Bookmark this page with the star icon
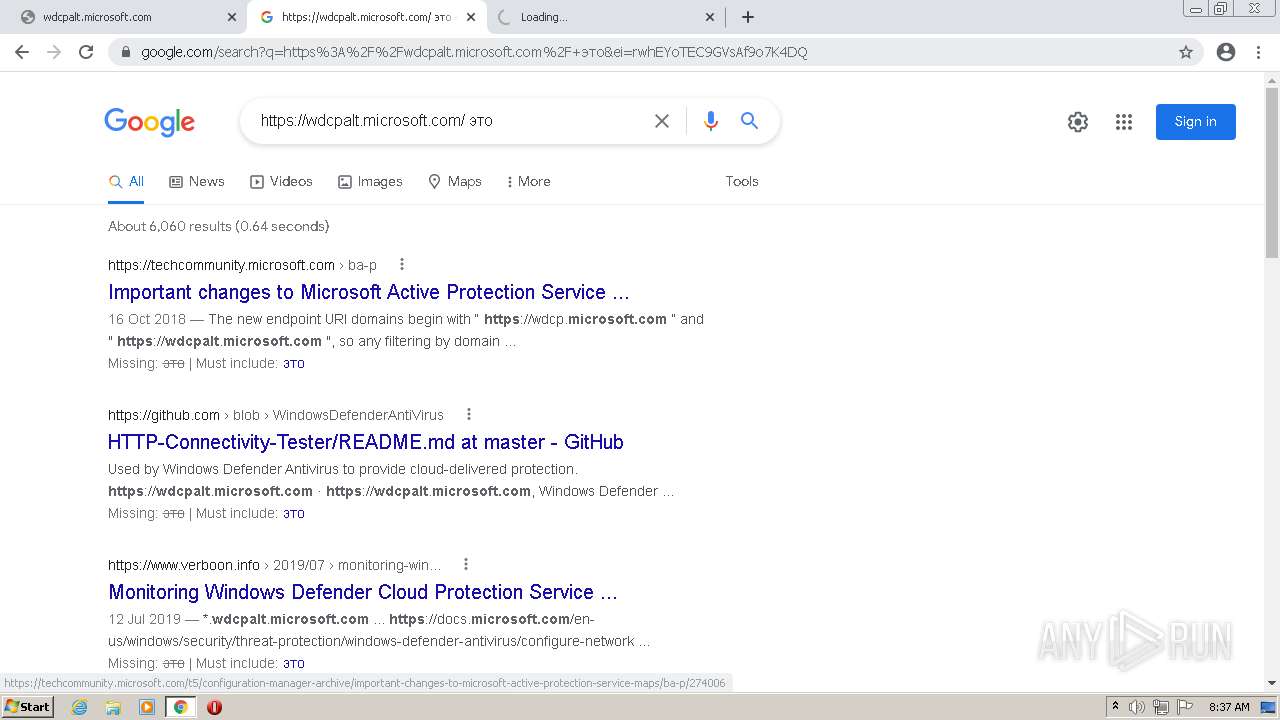 1186,52
